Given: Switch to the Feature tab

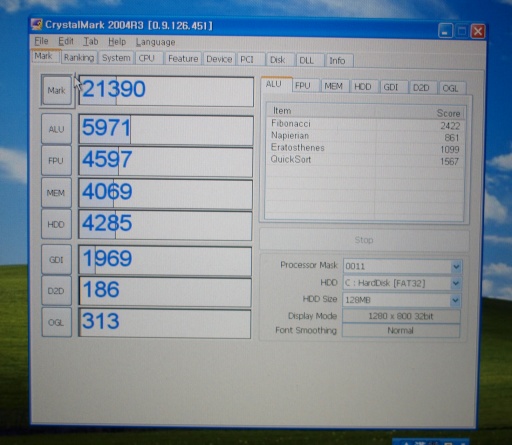Looking at the screenshot, I should [x=183, y=59].
